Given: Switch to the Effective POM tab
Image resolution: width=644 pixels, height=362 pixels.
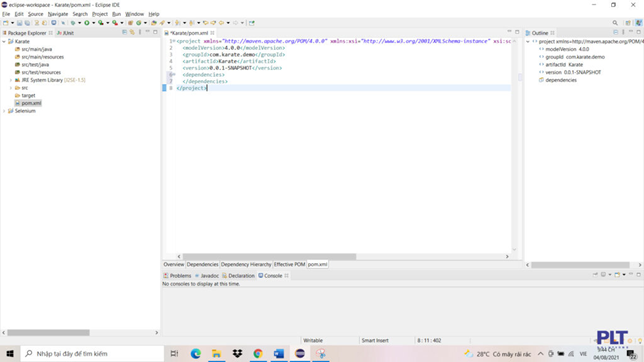Looking at the screenshot, I should click(x=290, y=264).
